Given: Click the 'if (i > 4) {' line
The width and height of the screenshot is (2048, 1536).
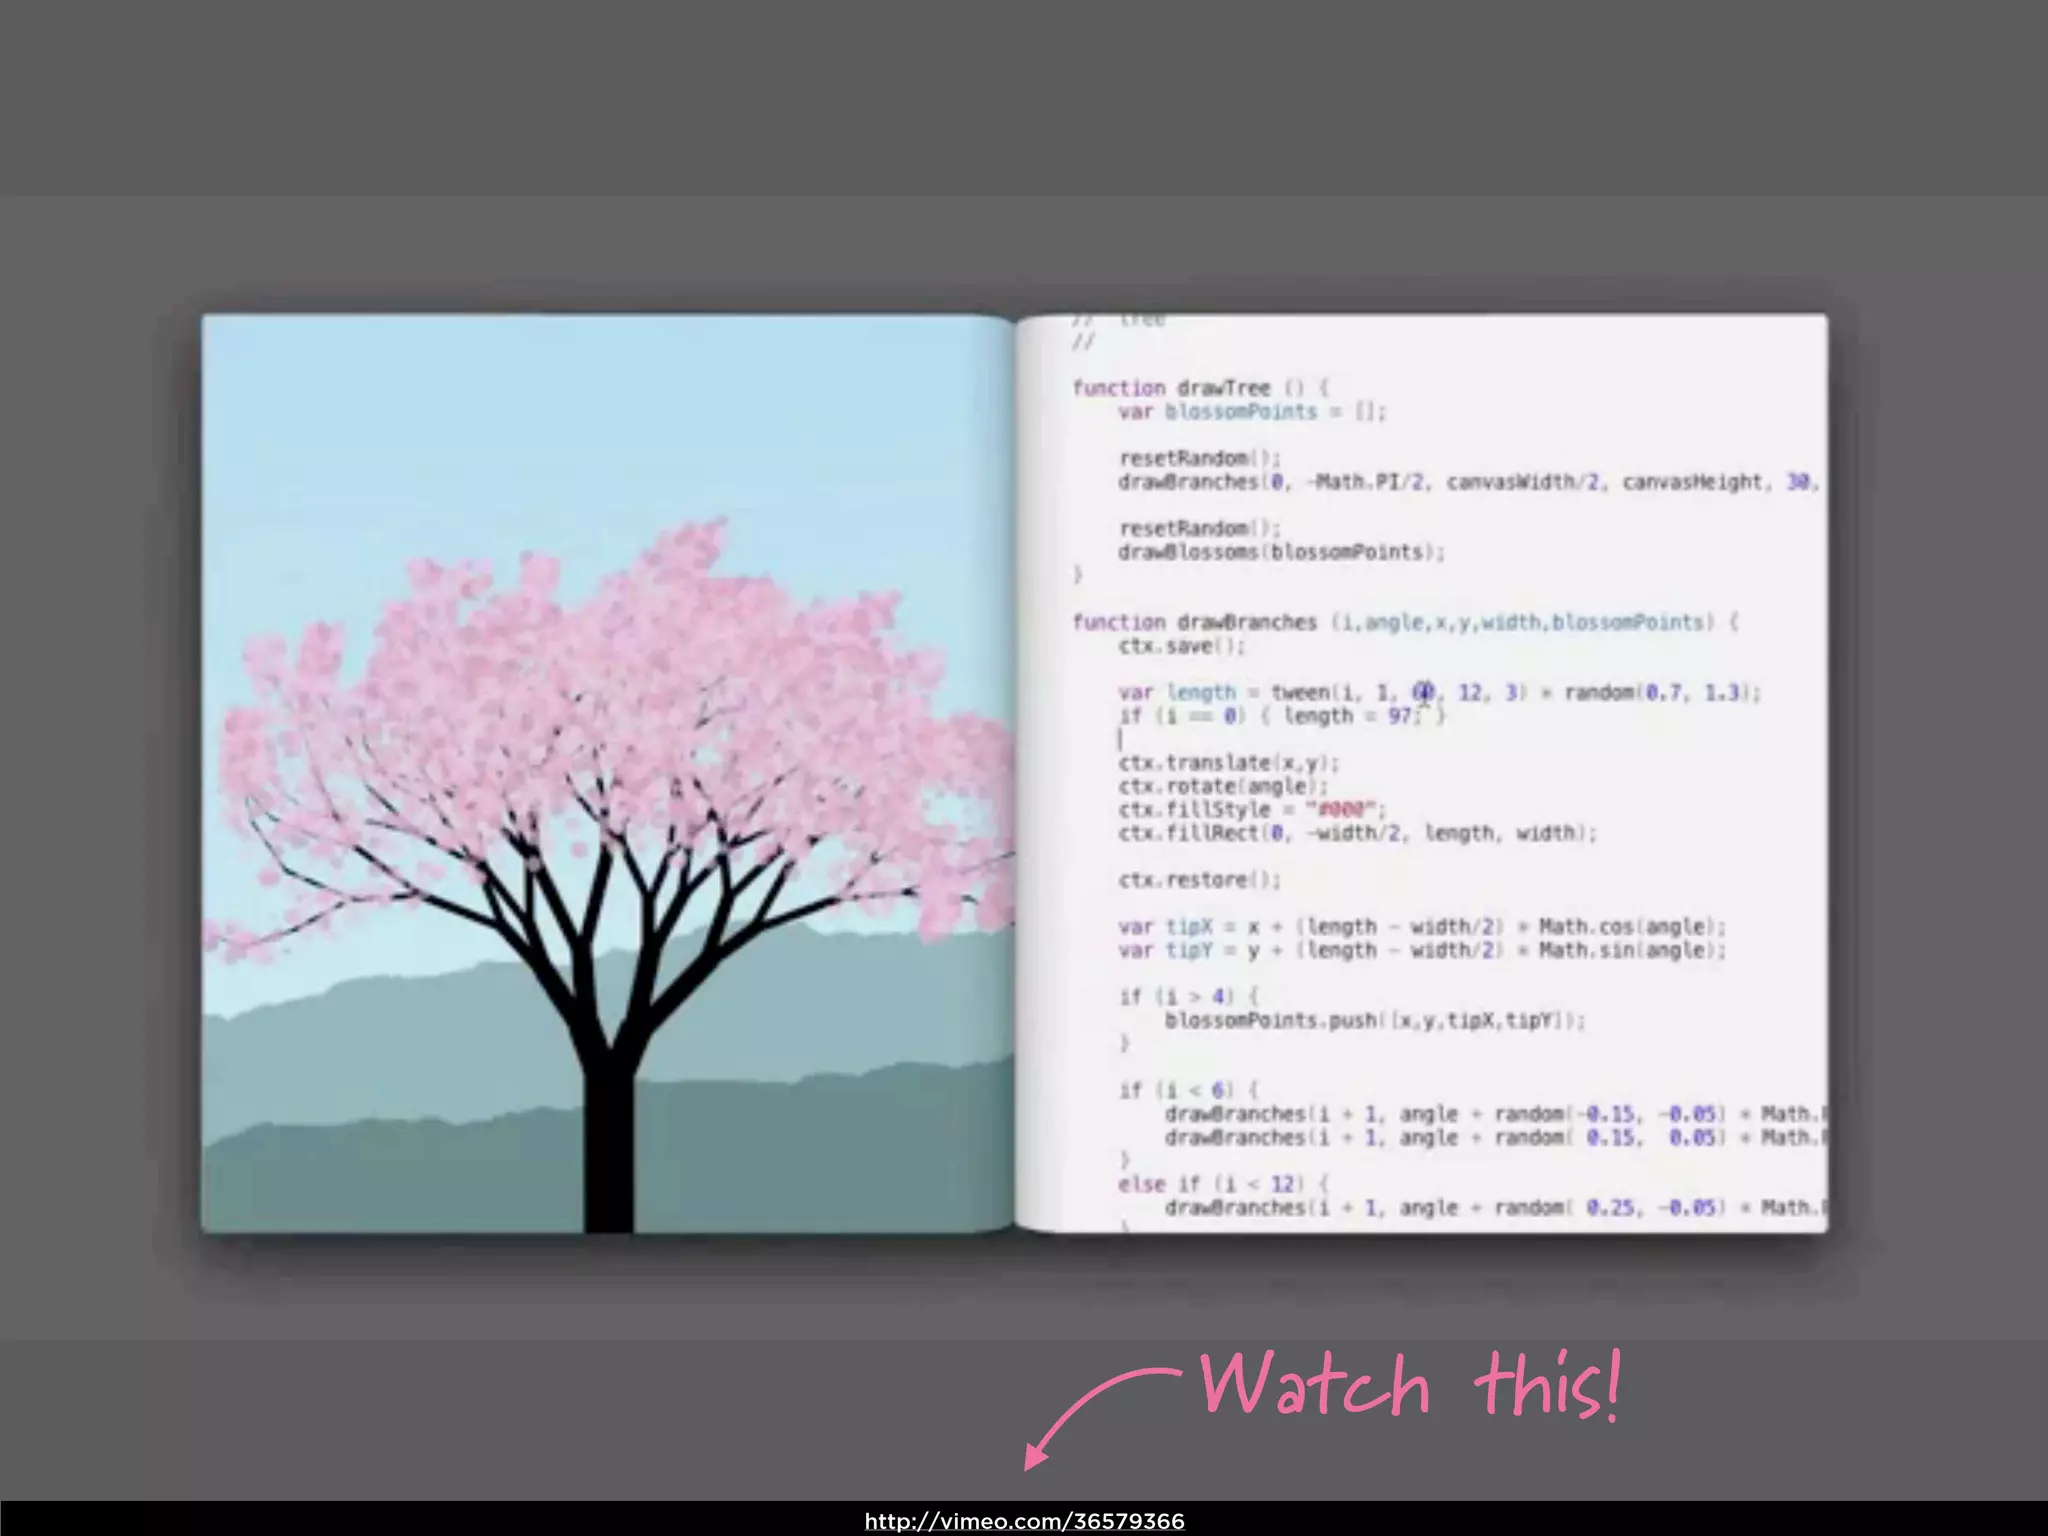Looking at the screenshot, I should click(1189, 997).
